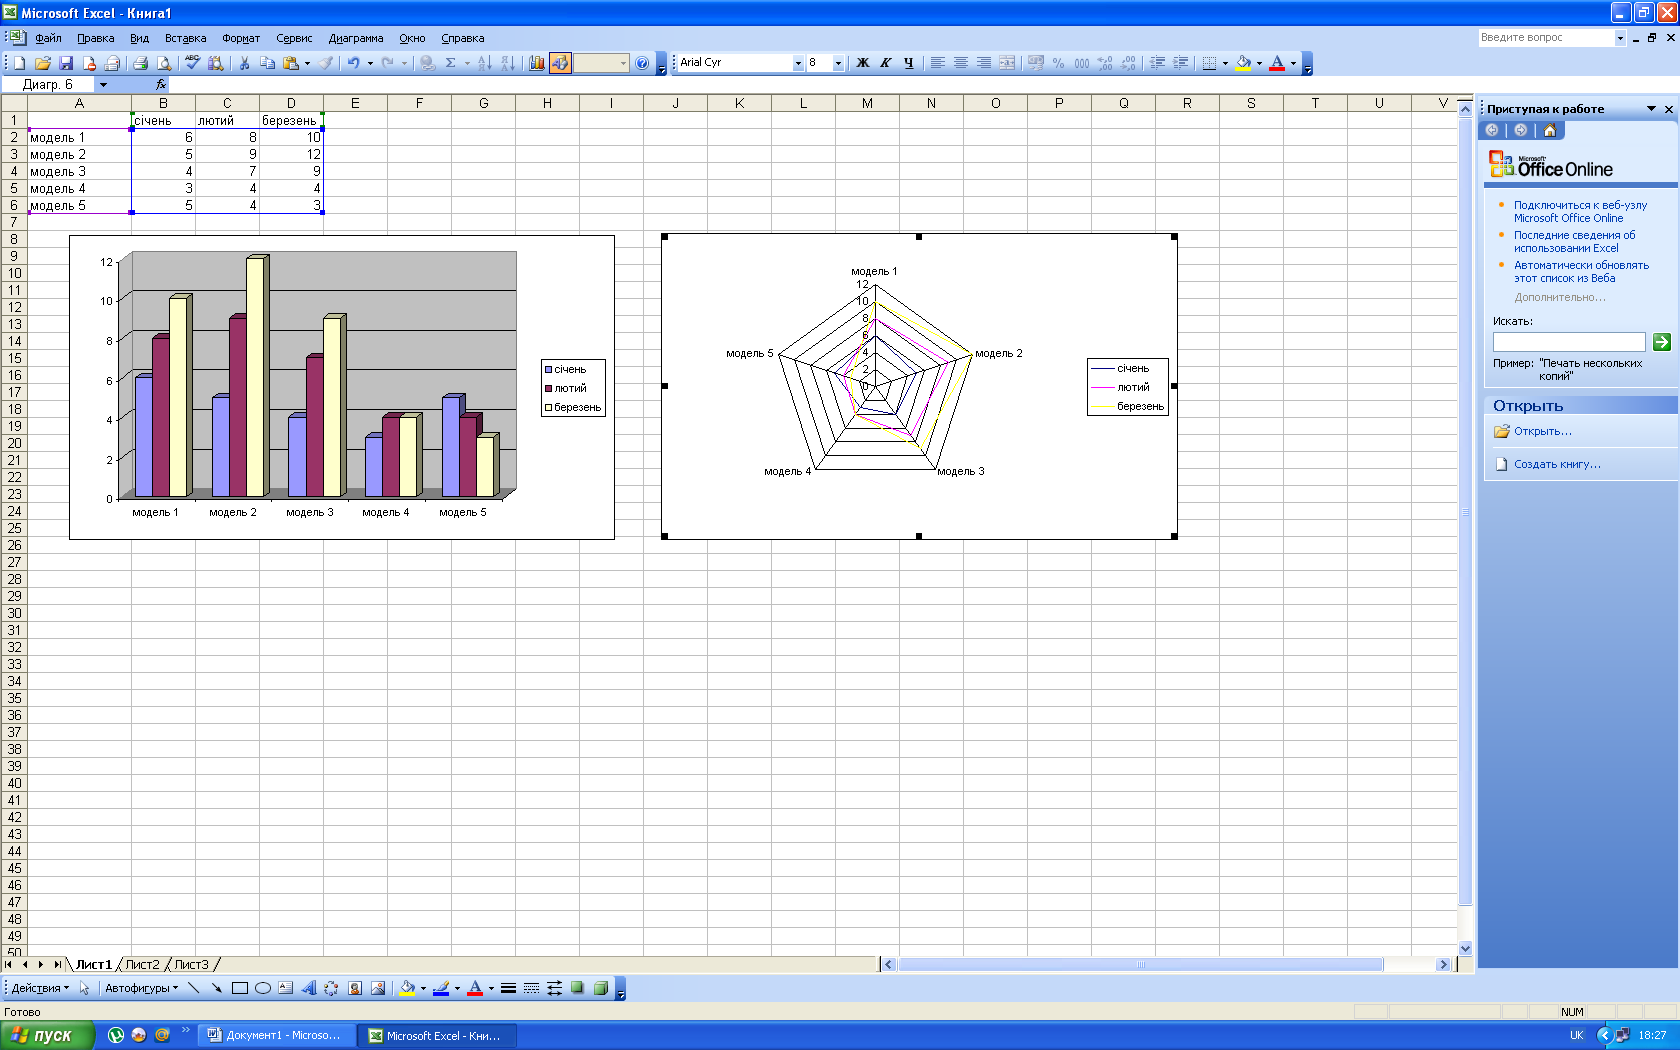This screenshot has height=1050, width=1680.
Task: Switch to the Лист3 sheet tab
Action: click(191, 965)
